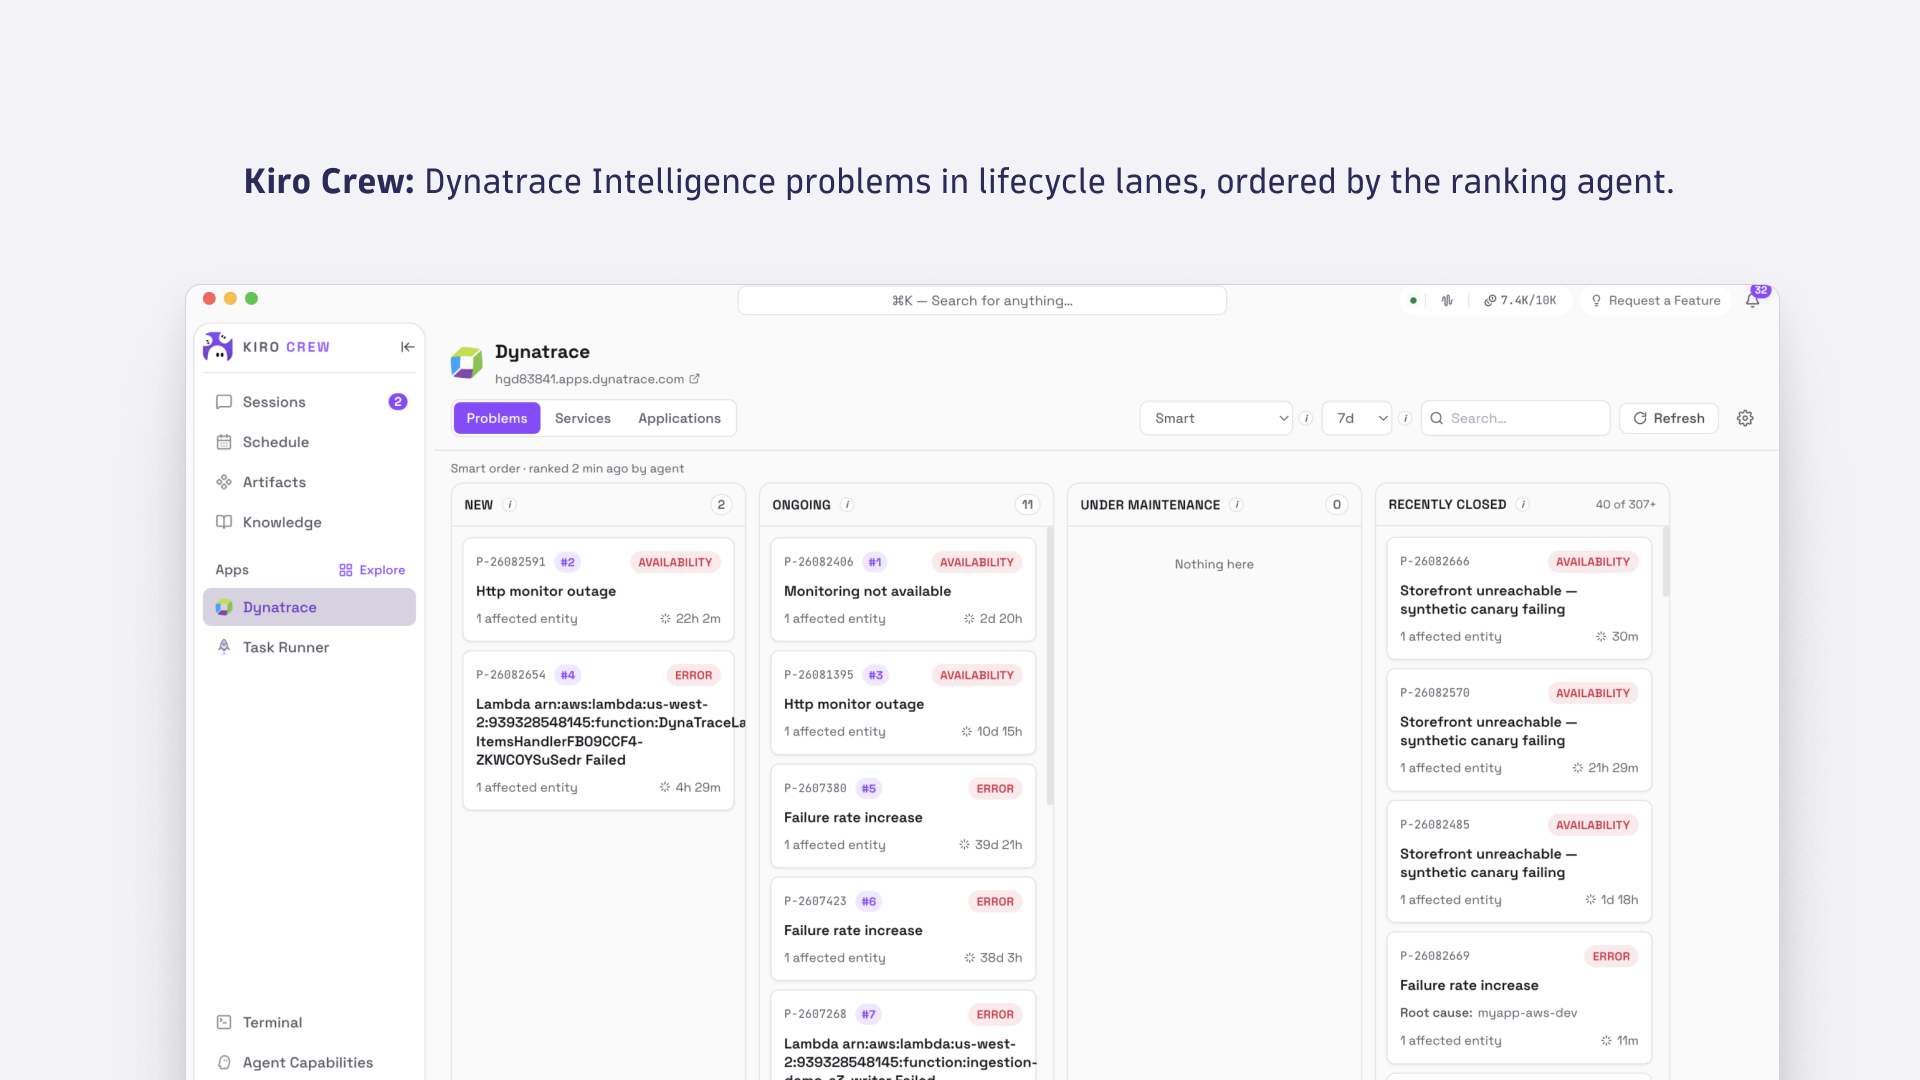Open problem card P-2607380 Failure rate increase
Viewport: 1920px width, 1080px height.
click(x=903, y=816)
